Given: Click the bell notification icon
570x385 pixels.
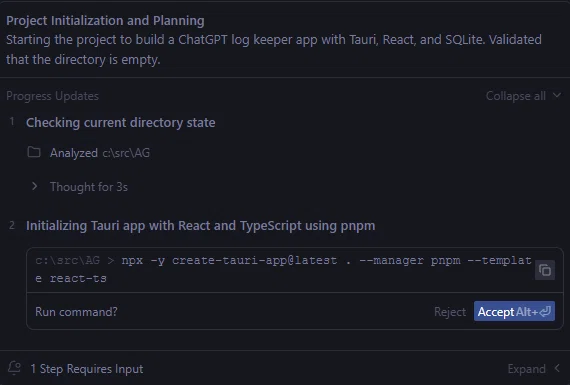Looking at the screenshot, I should (14, 368).
